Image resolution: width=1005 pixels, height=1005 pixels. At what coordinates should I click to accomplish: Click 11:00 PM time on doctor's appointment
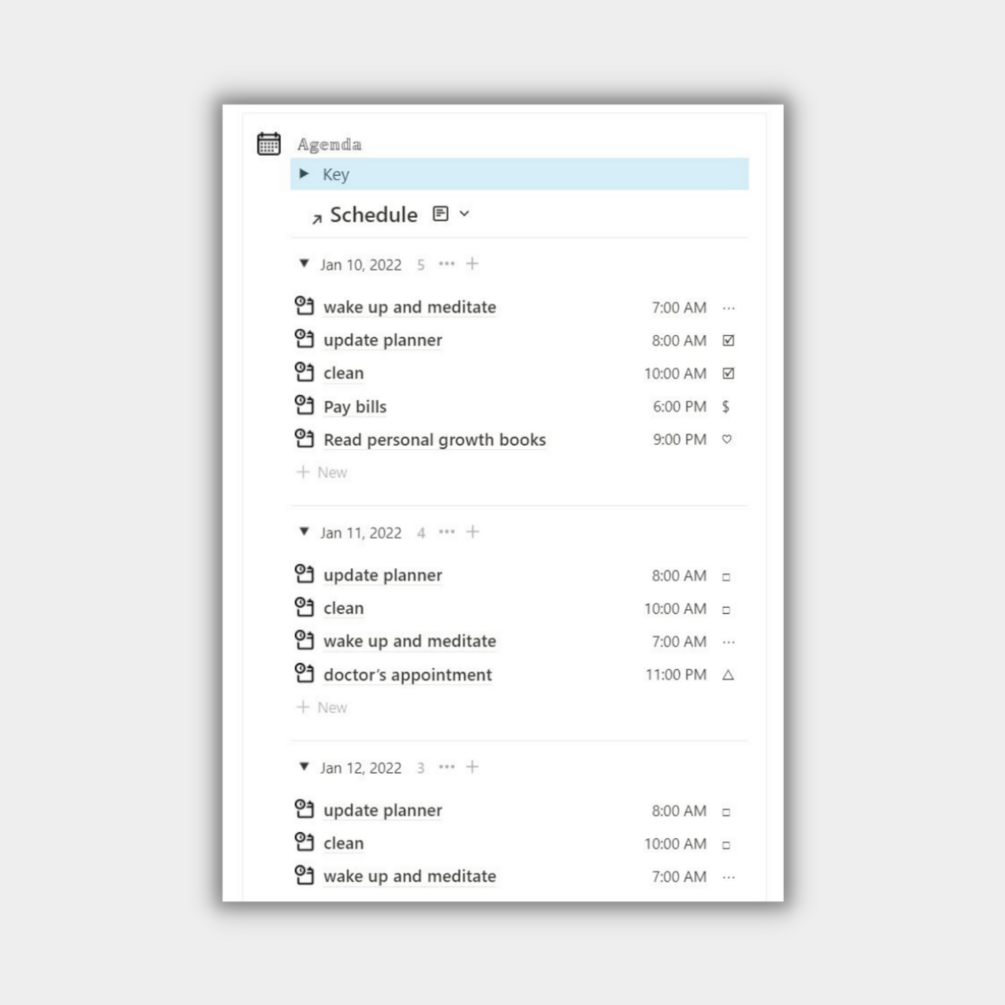[x=676, y=674]
